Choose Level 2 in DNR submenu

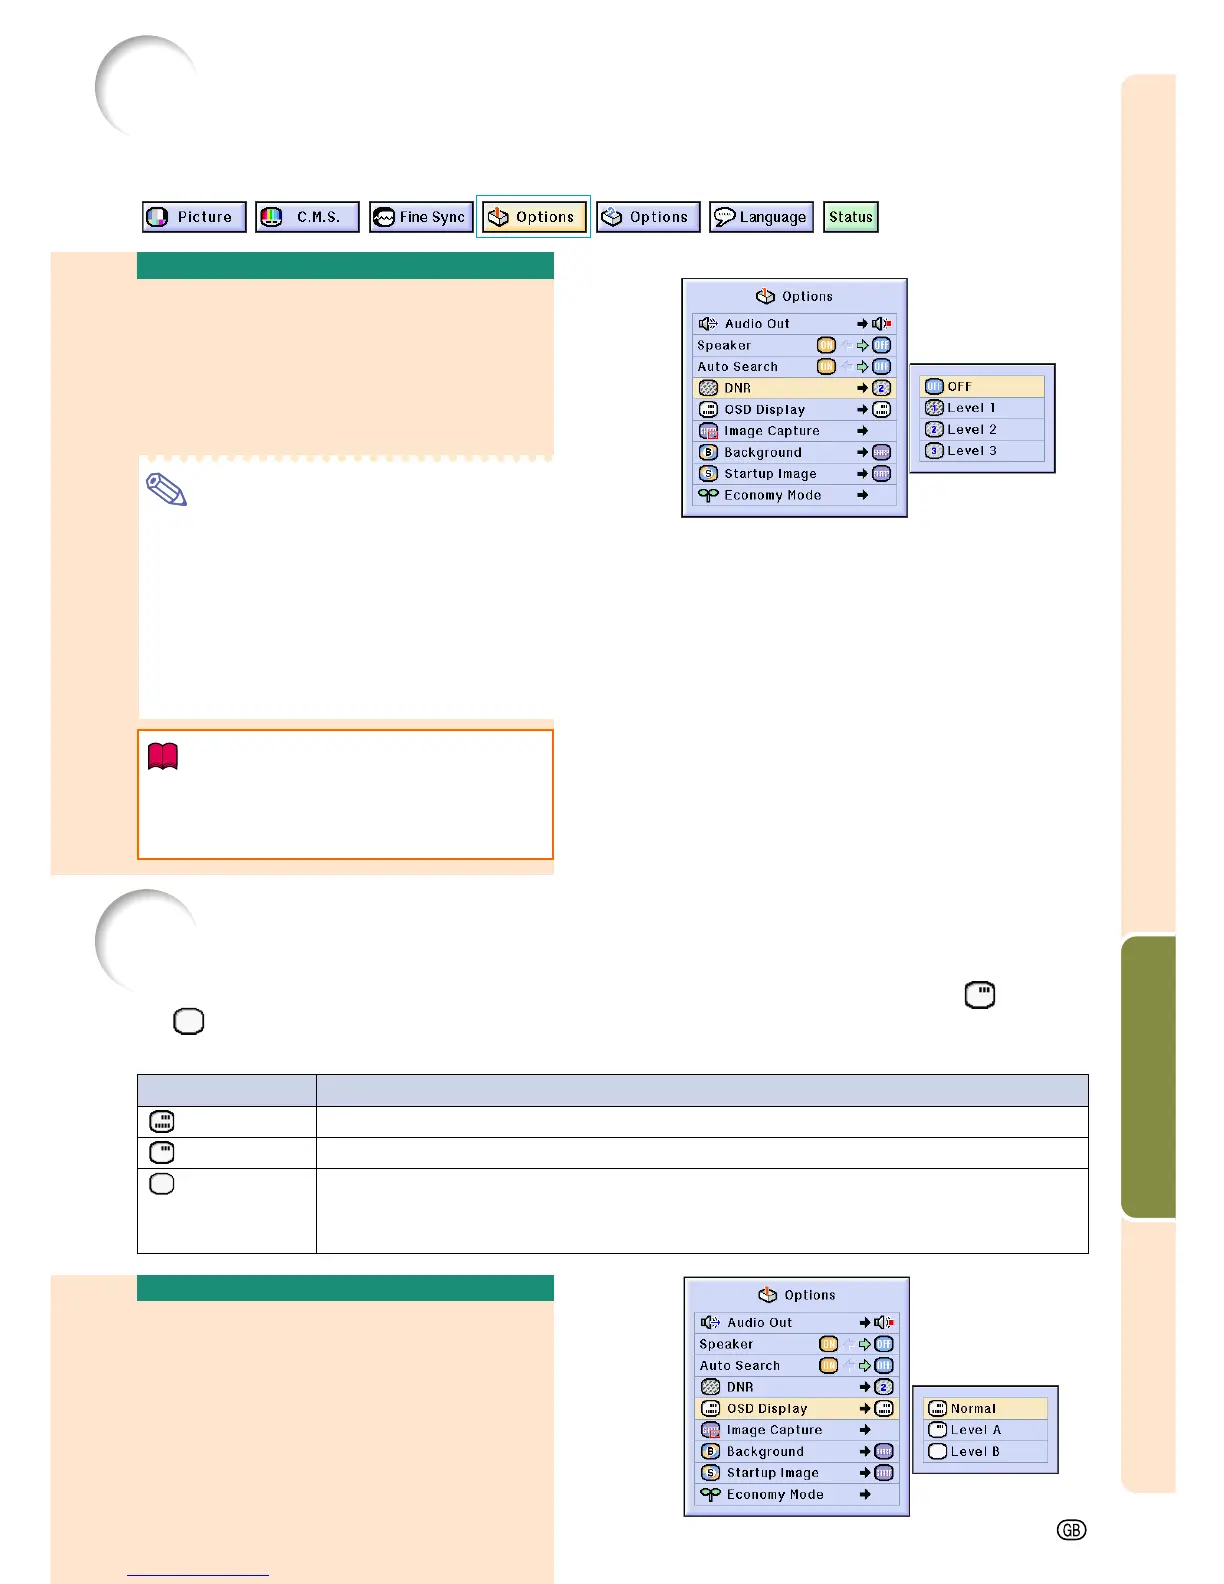(982, 429)
